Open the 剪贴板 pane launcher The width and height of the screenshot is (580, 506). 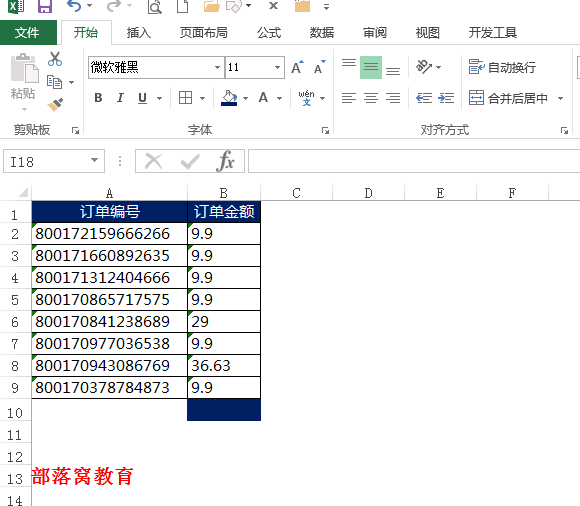point(75,130)
